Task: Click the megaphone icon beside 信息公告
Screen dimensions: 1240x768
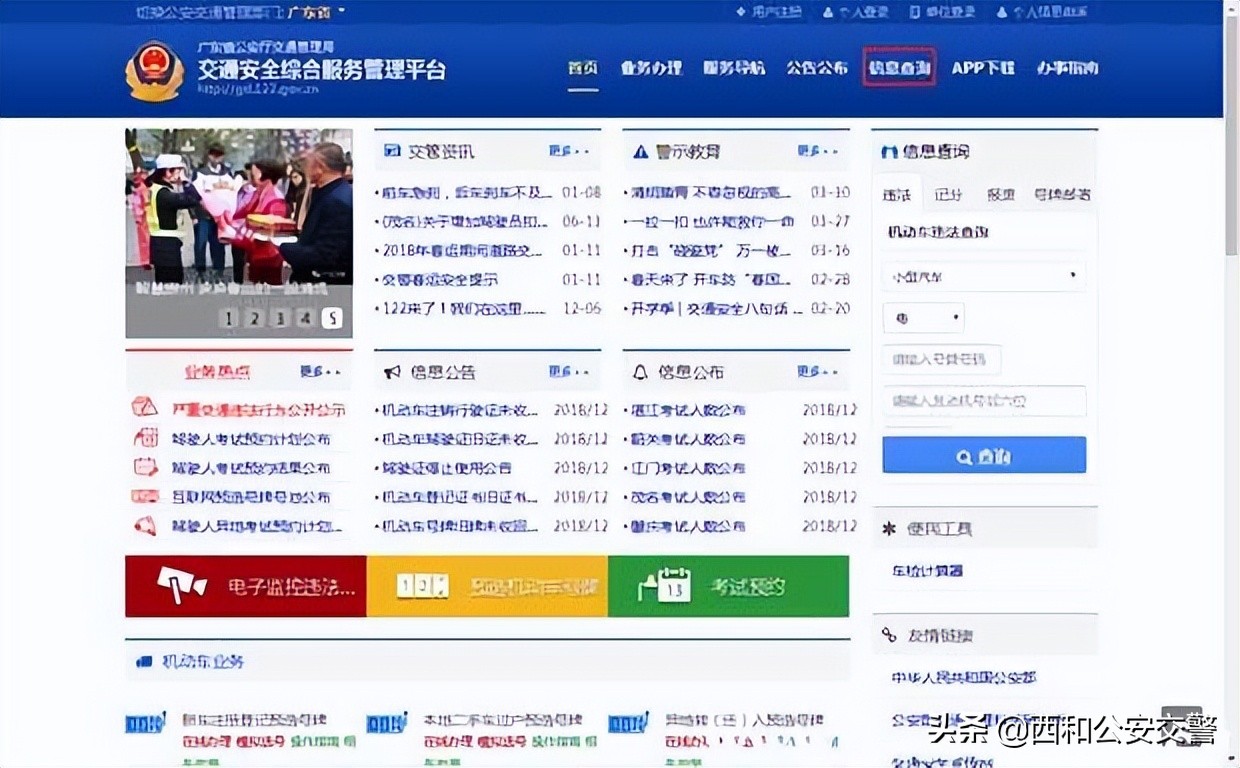Action: [392, 372]
